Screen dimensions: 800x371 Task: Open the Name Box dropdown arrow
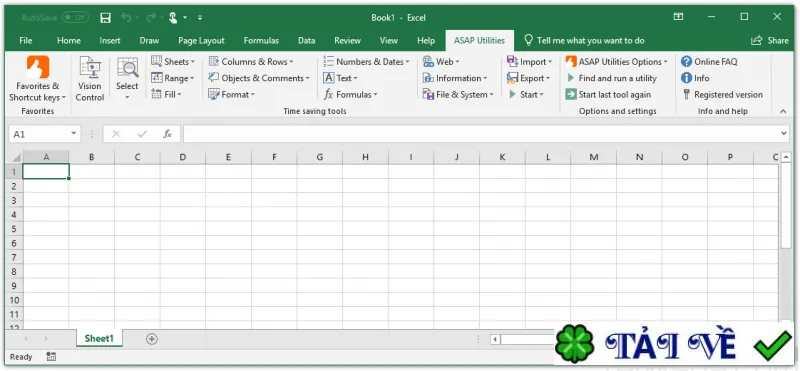tap(73, 134)
